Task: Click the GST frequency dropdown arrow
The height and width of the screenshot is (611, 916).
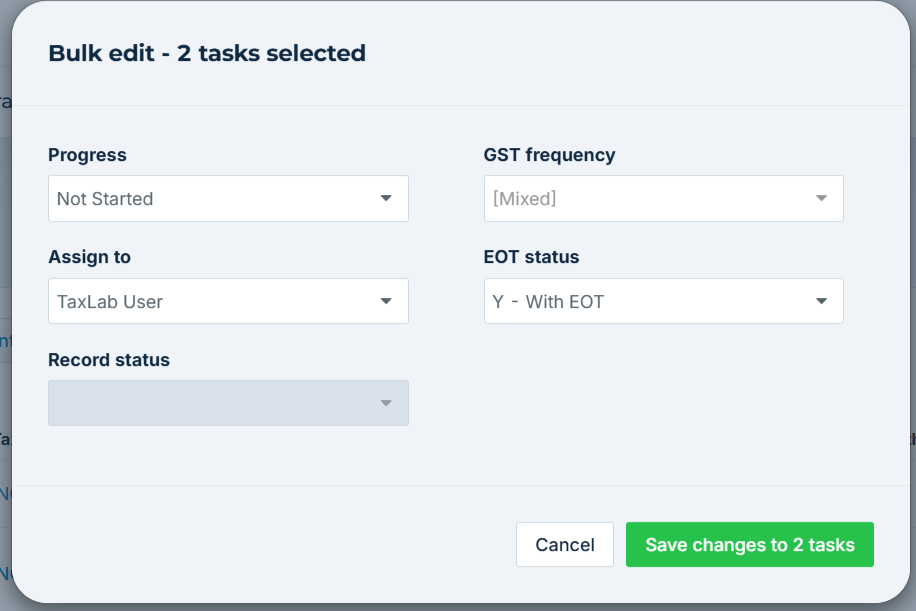Action: tap(821, 199)
